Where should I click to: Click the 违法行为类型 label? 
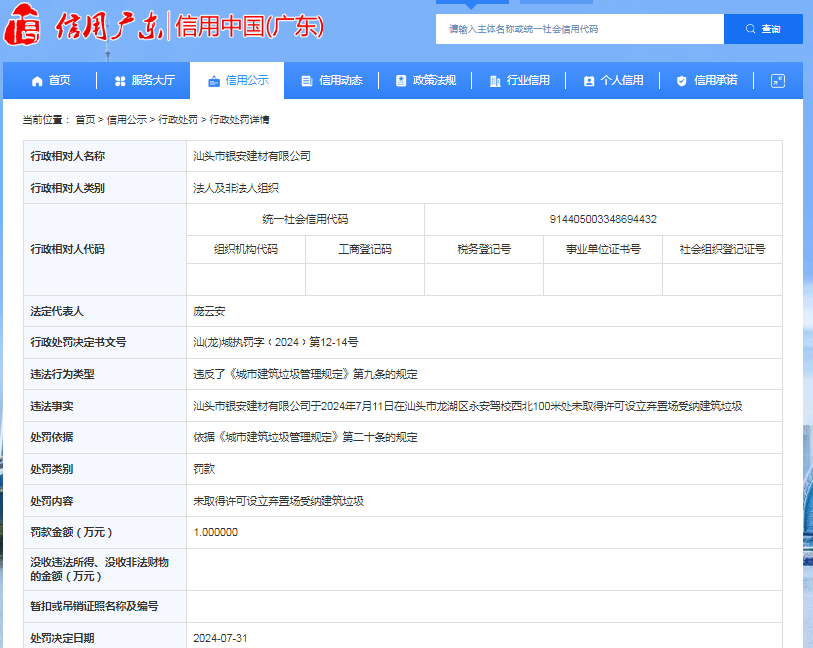tap(62, 374)
